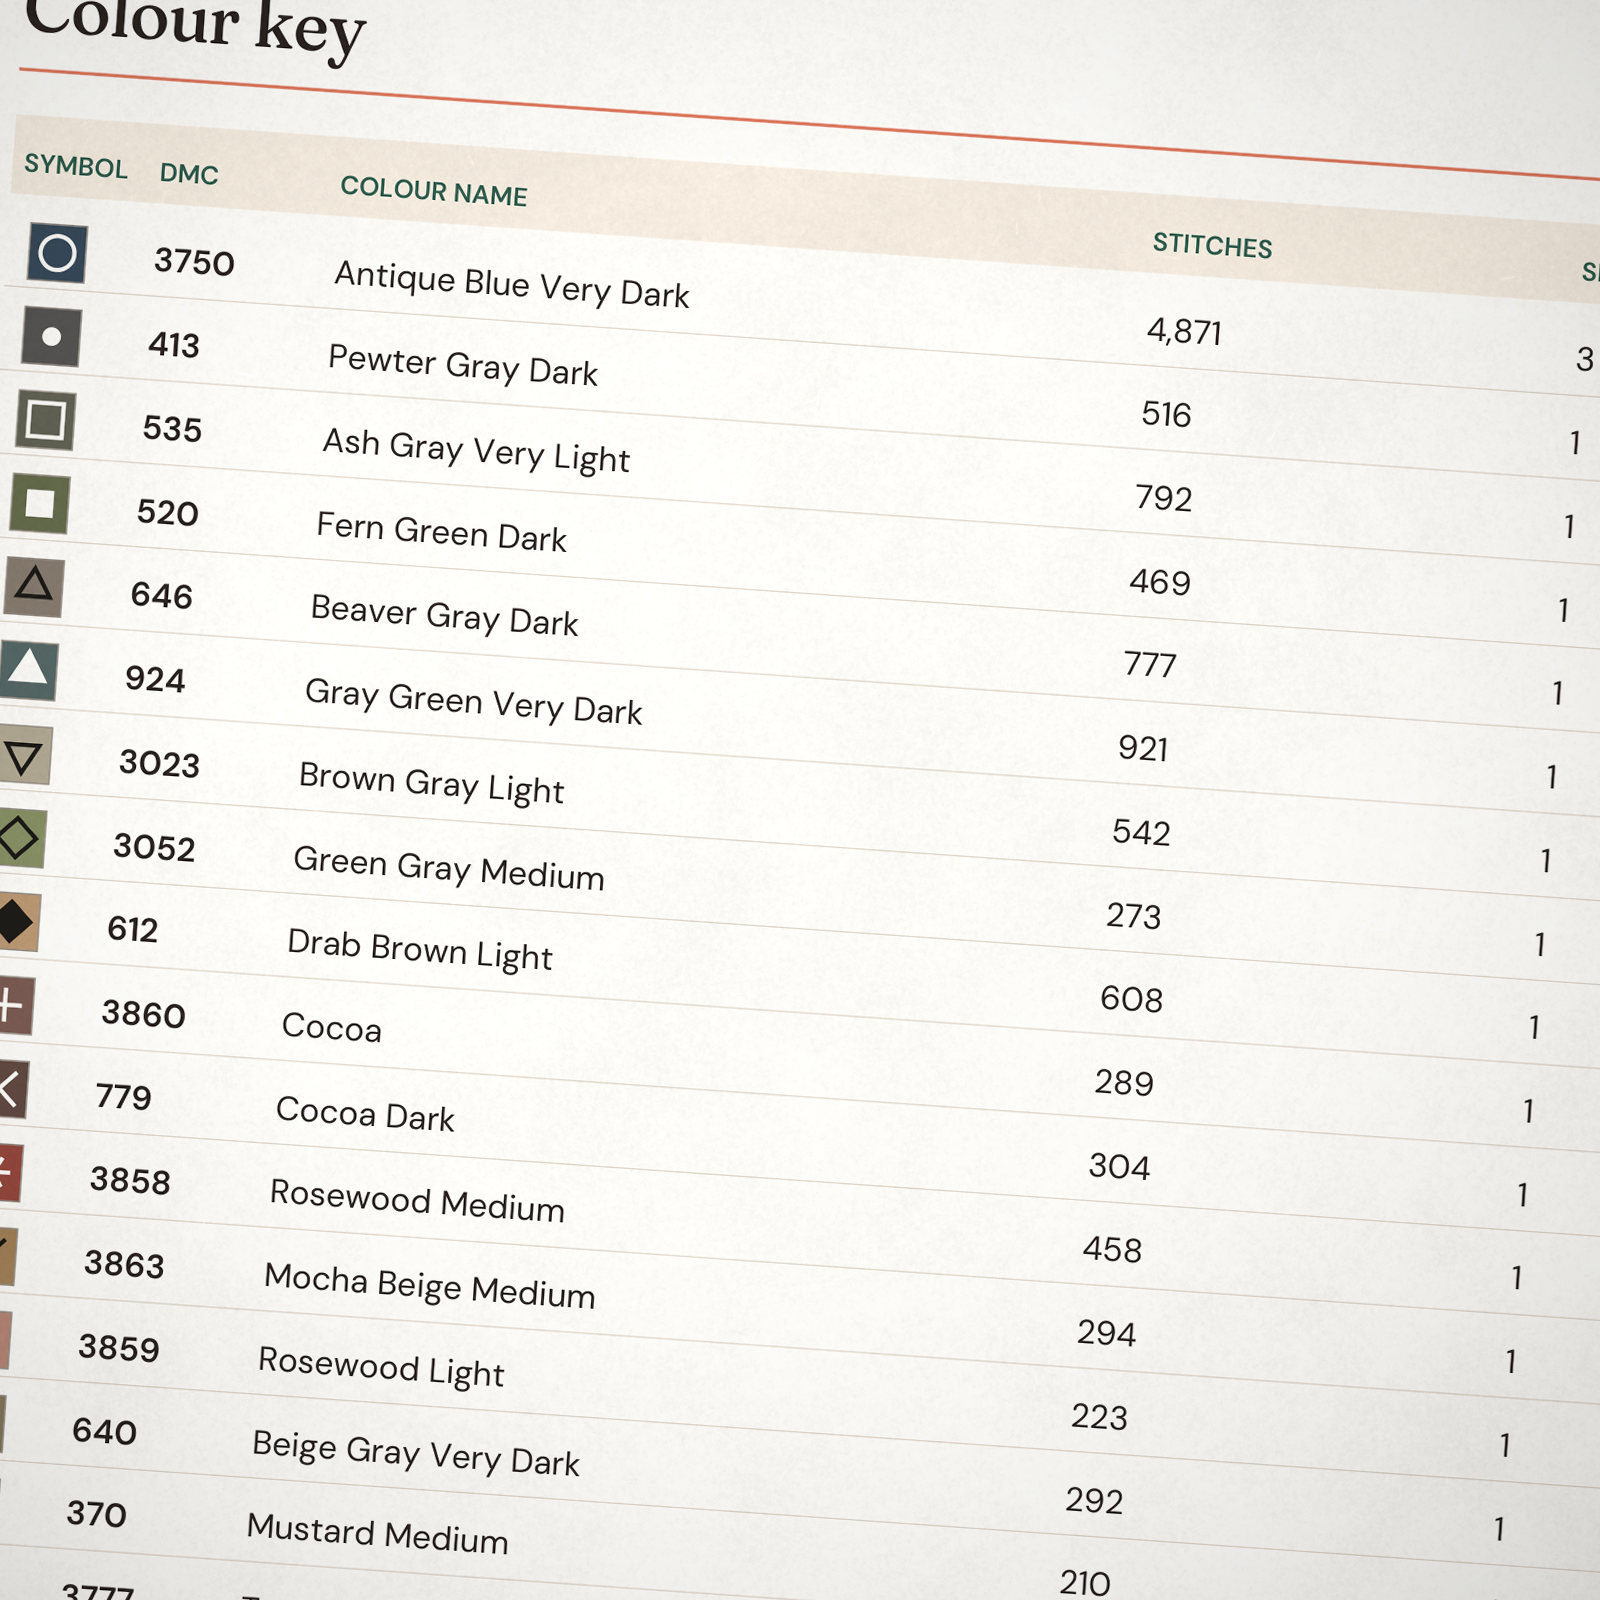Screen dimensions: 1600x1600
Task: Select the colour name Cocoa Dark
Action: (365, 1113)
